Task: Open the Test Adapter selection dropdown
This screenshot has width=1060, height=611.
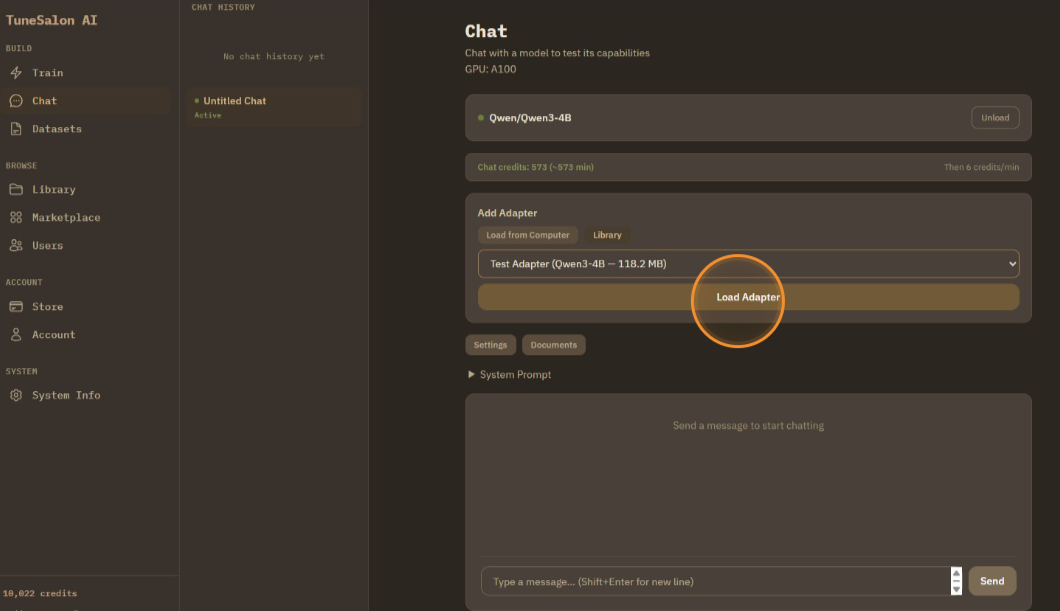Action: pyautogui.click(x=748, y=264)
